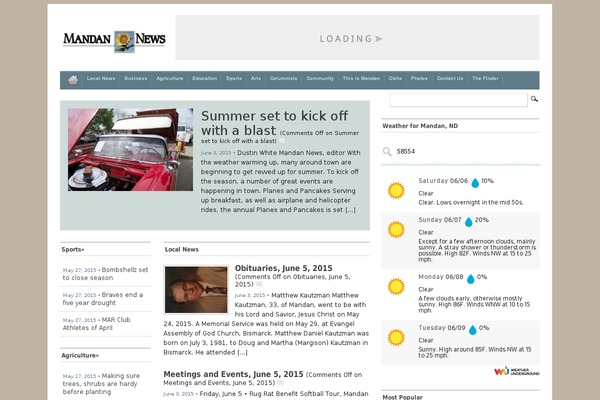Click the 'Monday 06/08' forecast label
The width and height of the screenshot is (600, 400).
[x=441, y=277]
